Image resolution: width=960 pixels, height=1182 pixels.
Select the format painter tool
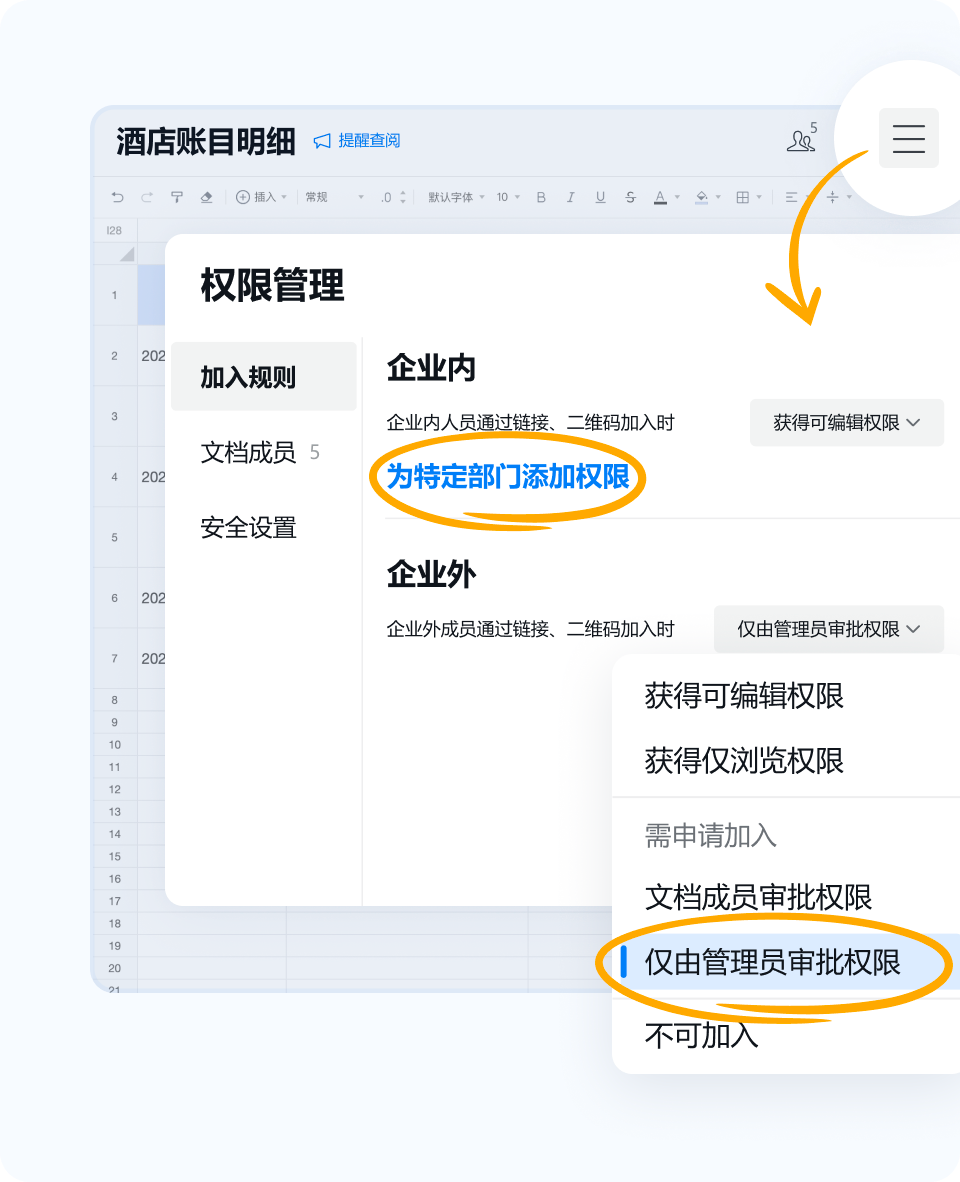tap(177, 197)
